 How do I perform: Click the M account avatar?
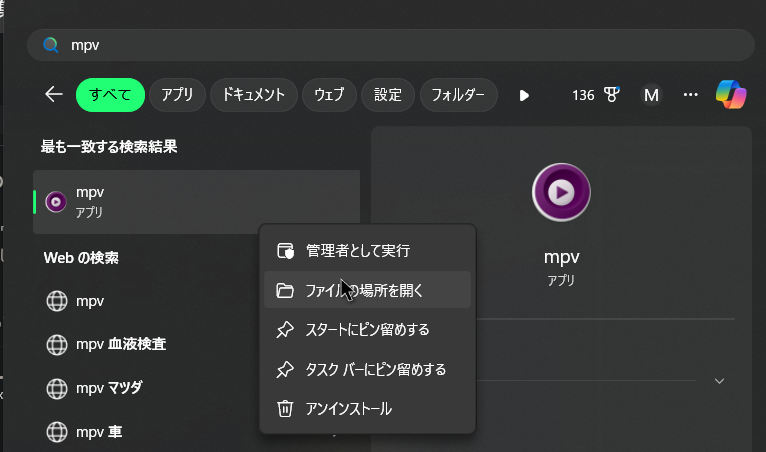[651, 95]
